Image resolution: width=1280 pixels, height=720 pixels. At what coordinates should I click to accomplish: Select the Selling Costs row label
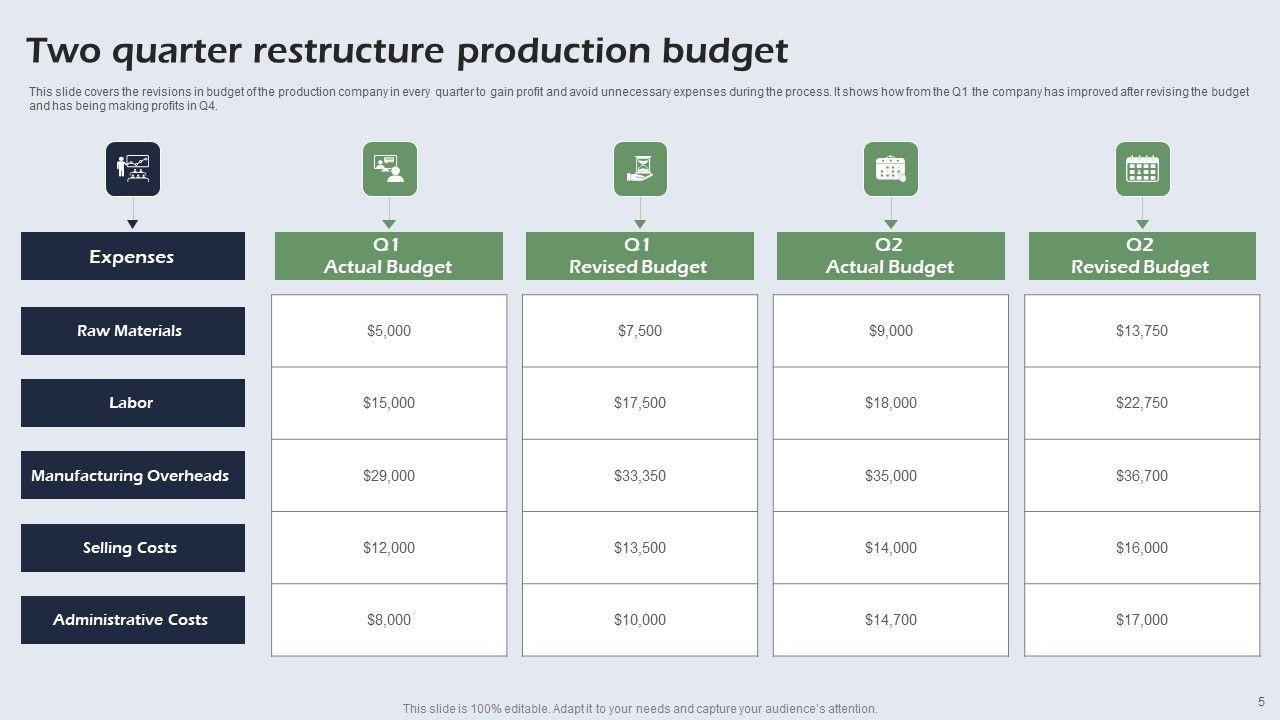coord(133,548)
